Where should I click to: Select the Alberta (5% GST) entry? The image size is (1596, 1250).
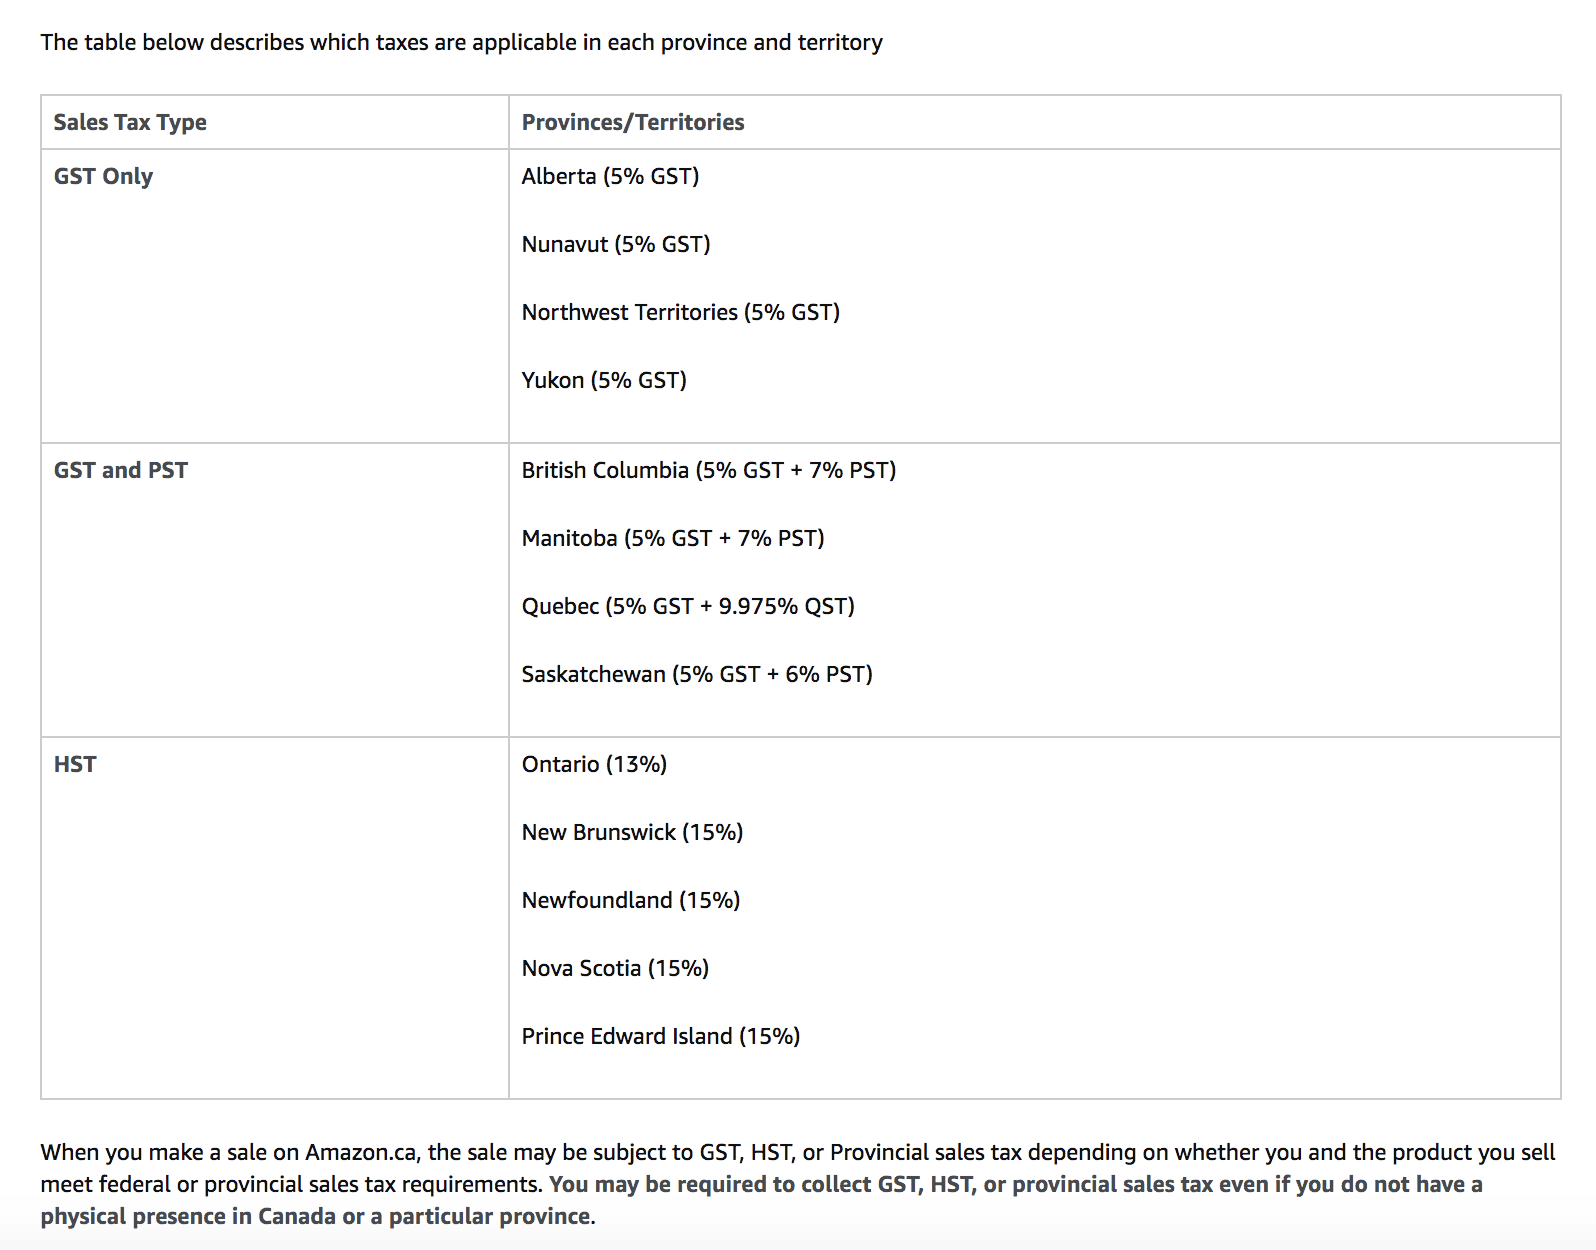tap(610, 176)
